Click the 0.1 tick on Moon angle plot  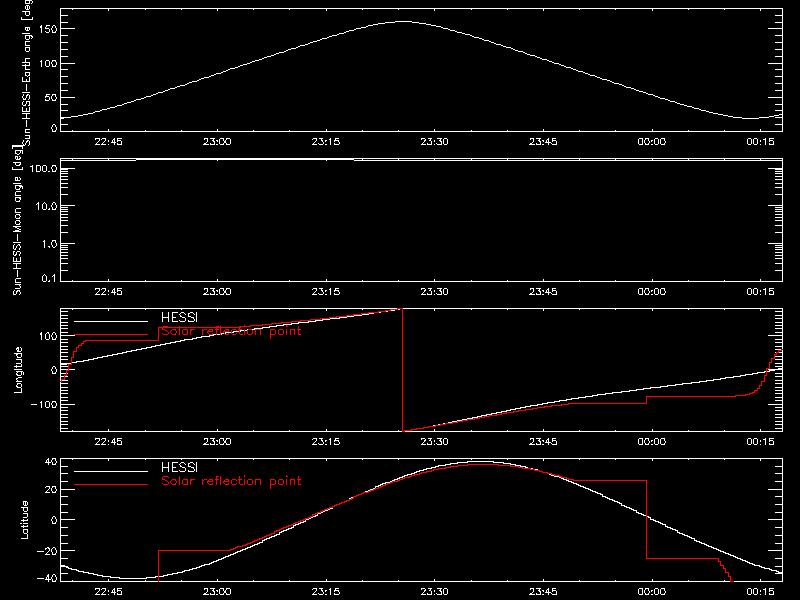pyautogui.click(x=51, y=278)
